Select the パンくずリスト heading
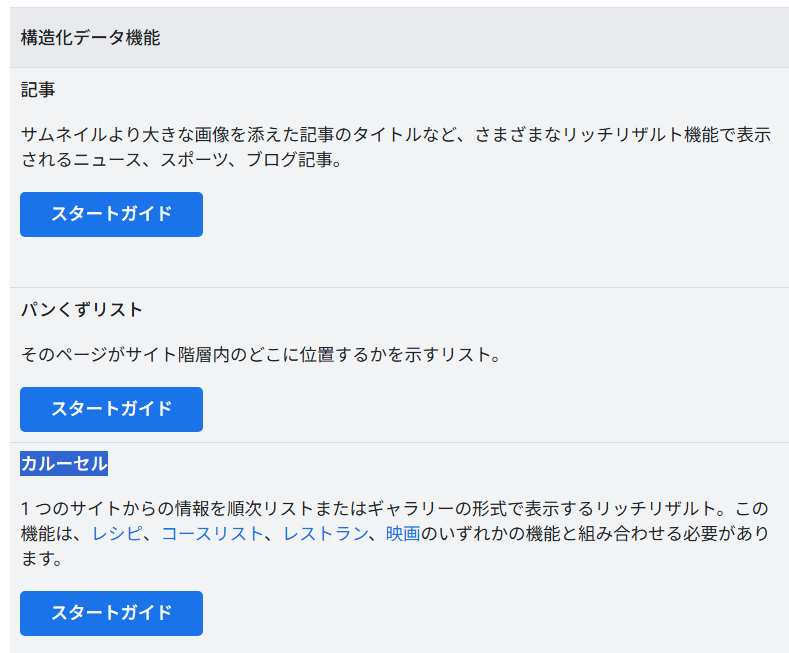The width and height of the screenshot is (789, 653). coord(82,310)
